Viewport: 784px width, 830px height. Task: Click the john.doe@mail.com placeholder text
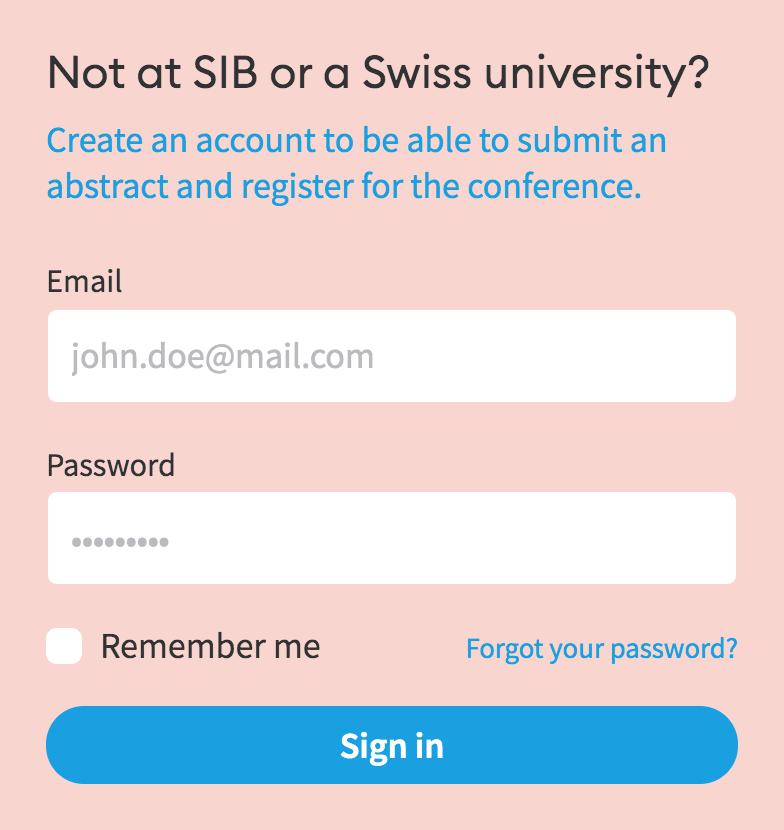(222, 357)
